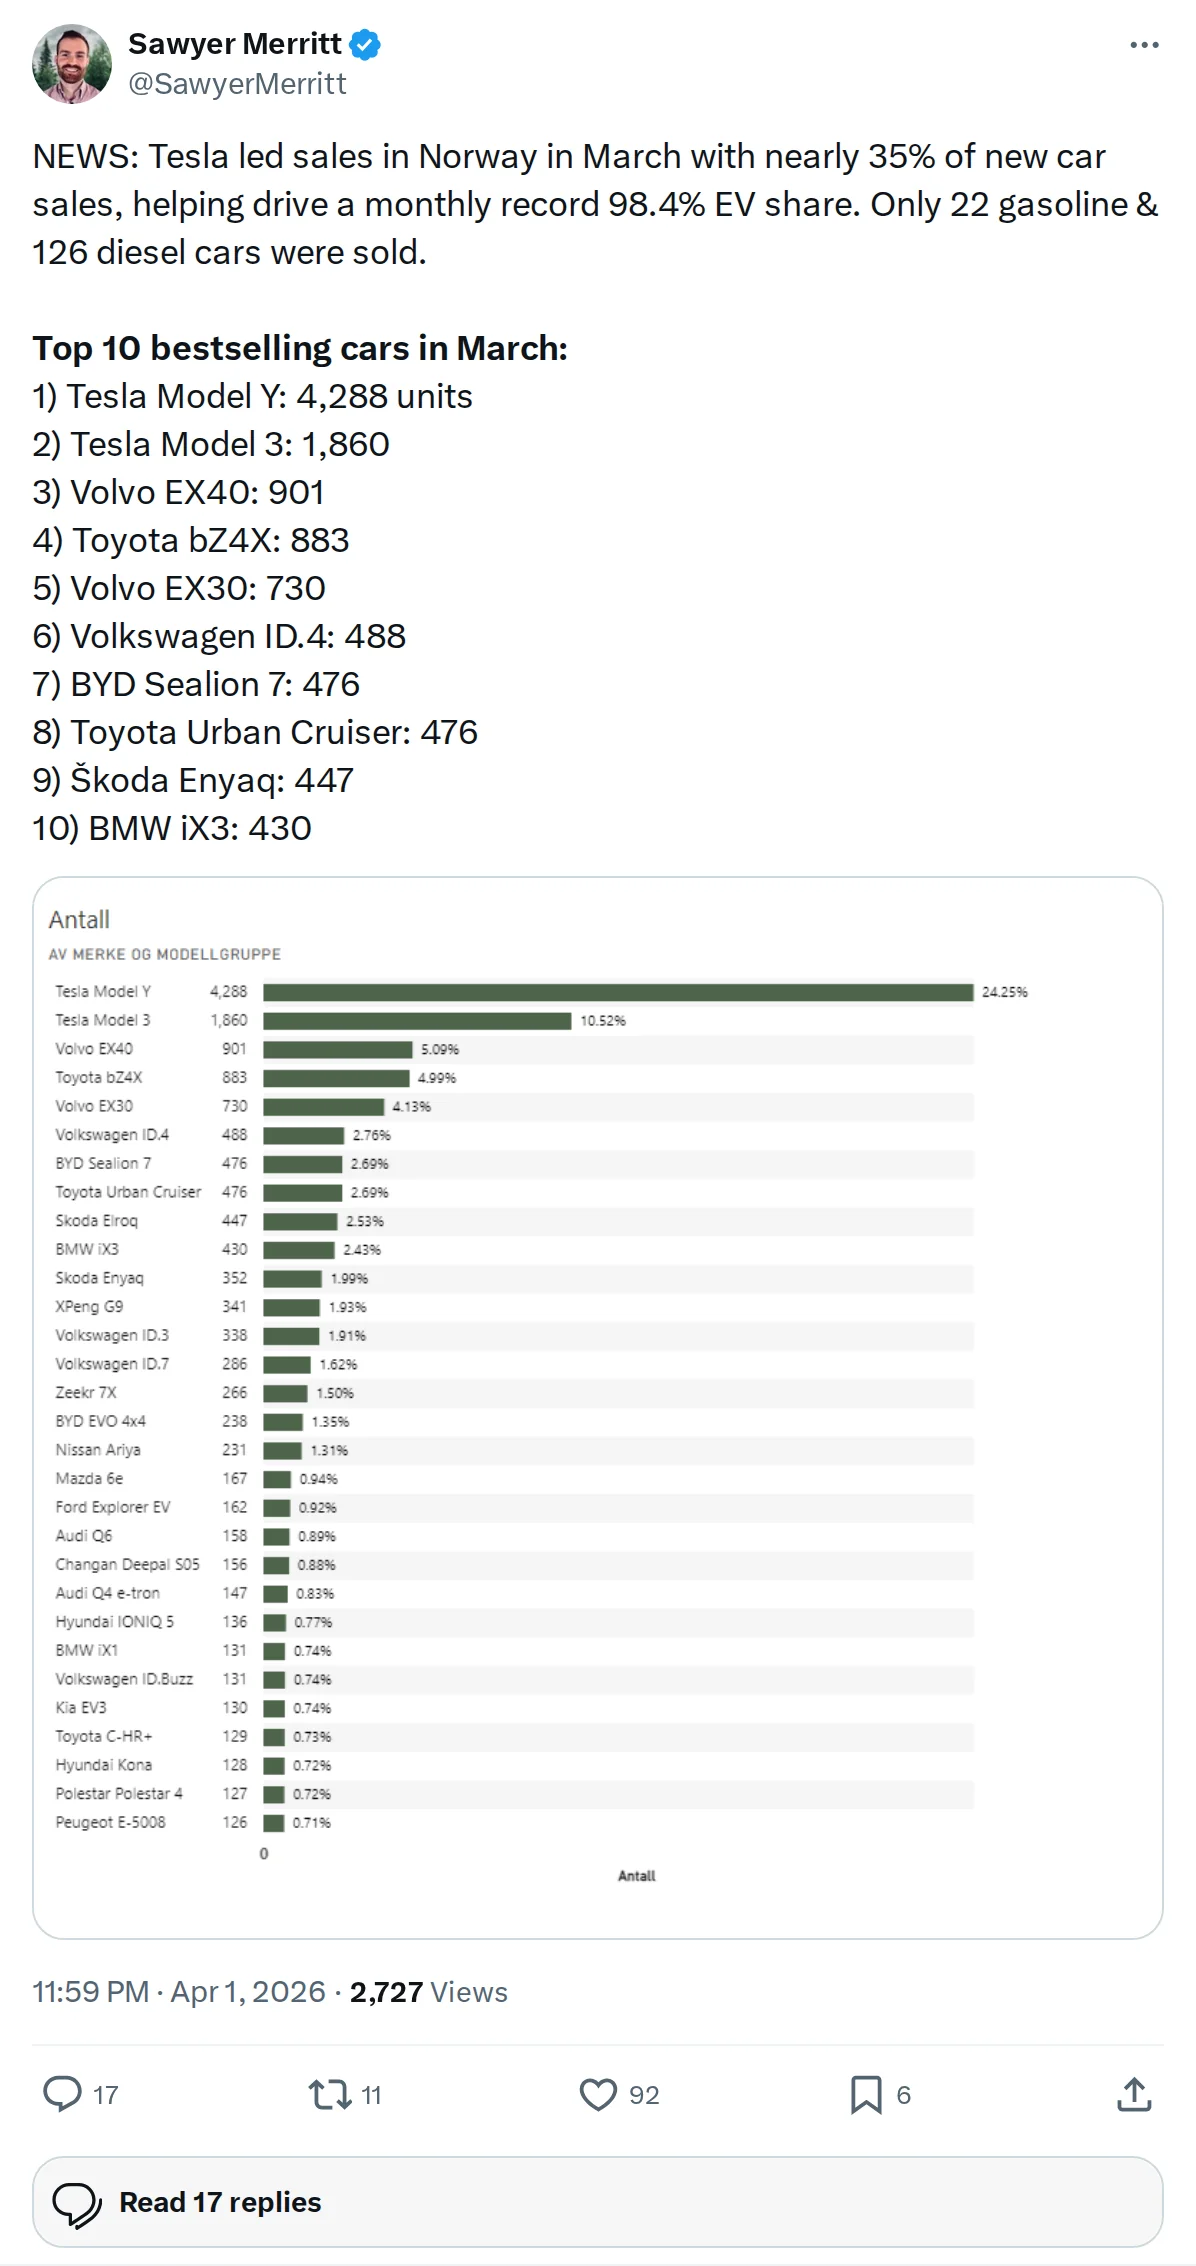Click the 11 reposts count
The width and height of the screenshot is (1196, 2266).
pyautogui.click(x=371, y=2094)
